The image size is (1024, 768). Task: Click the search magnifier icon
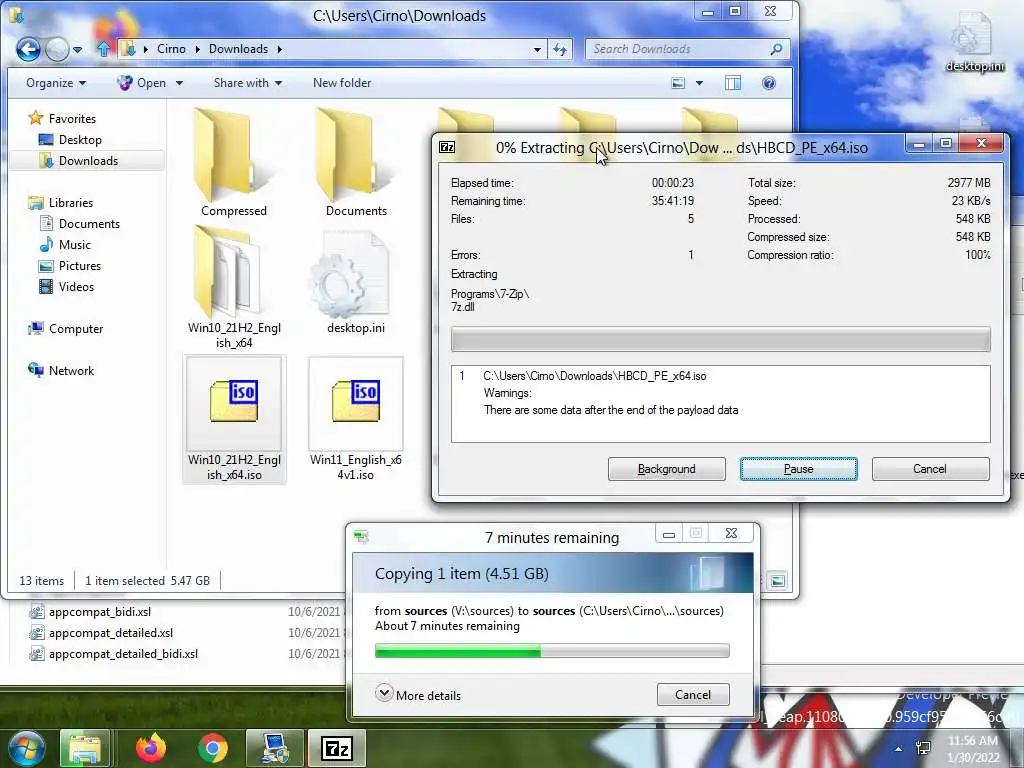point(776,49)
